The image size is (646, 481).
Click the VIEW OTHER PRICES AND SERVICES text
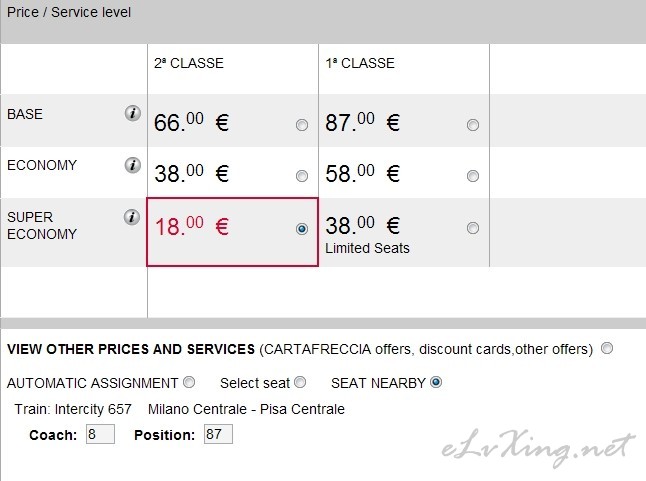[x=131, y=349]
